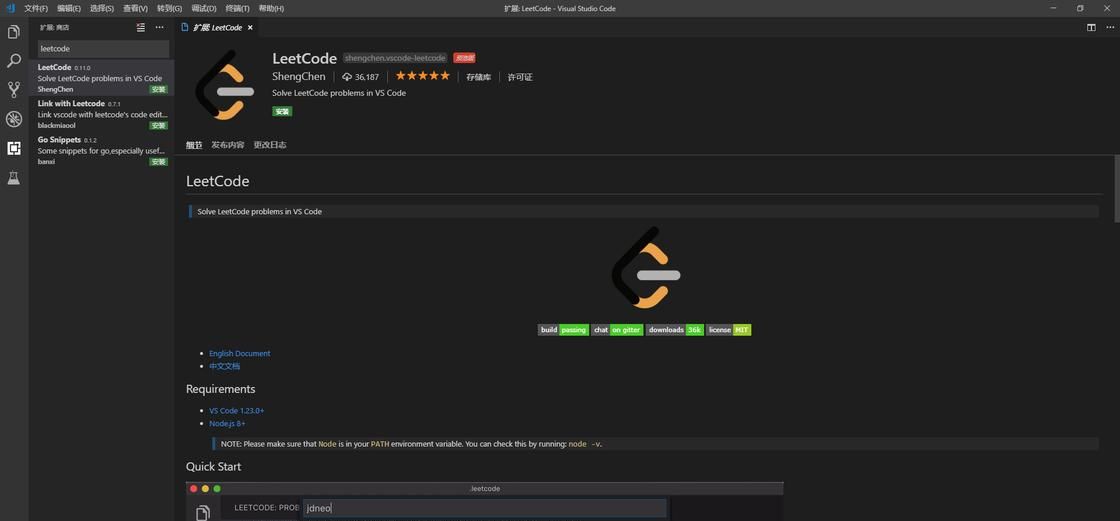
Task: Open the 编辑(E) menu
Action: pyautogui.click(x=69, y=9)
